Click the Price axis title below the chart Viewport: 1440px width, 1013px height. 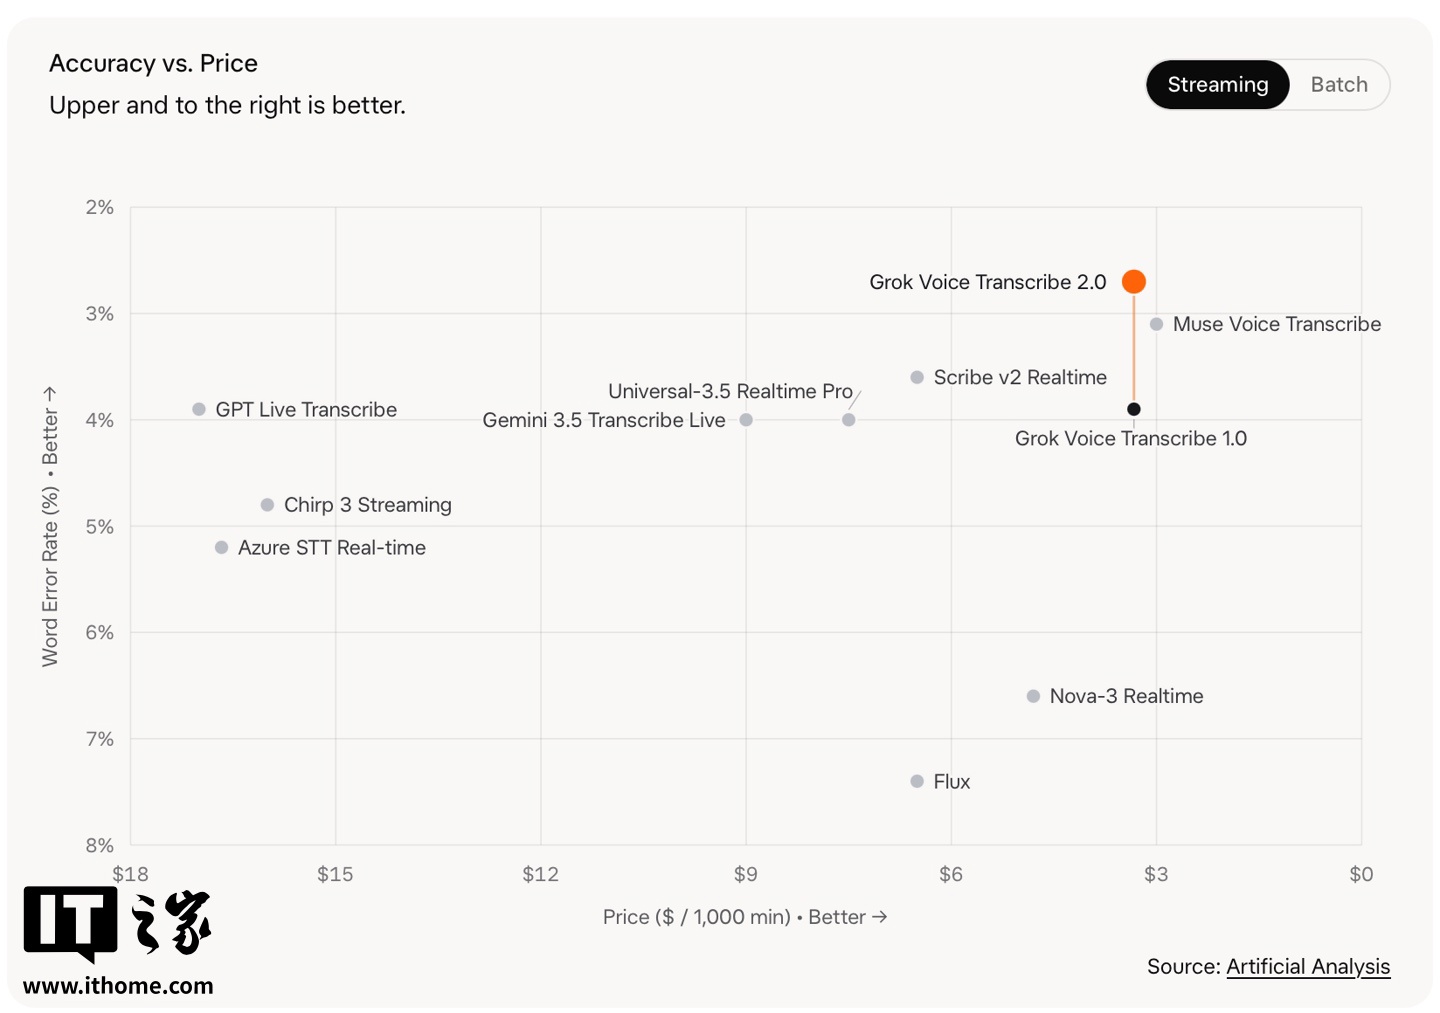coord(745,917)
